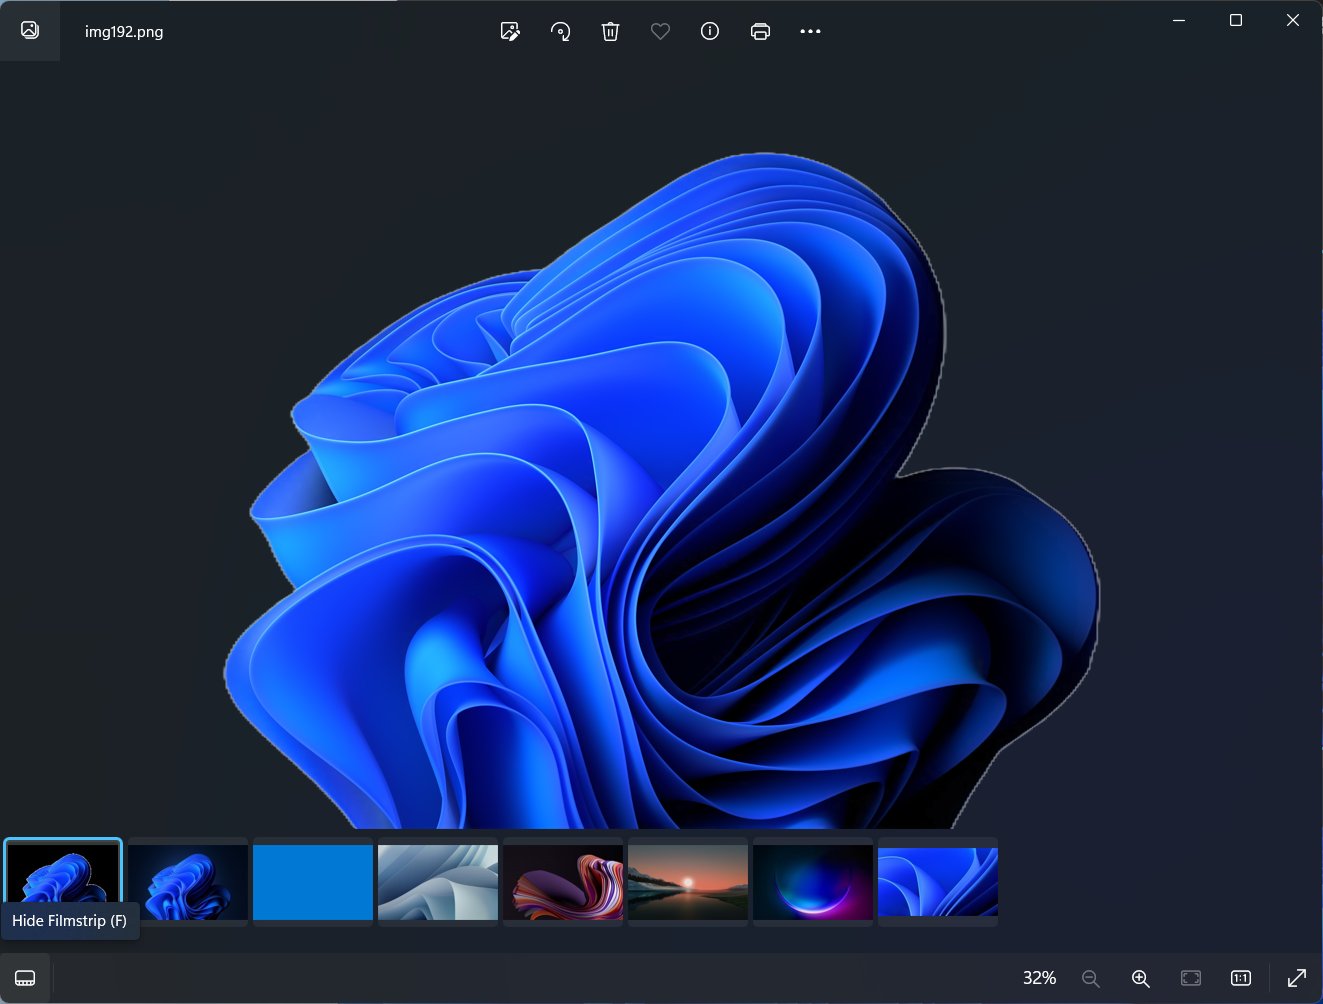Add image to favorites with heart icon

pyautogui.click(x=660, y=31)
